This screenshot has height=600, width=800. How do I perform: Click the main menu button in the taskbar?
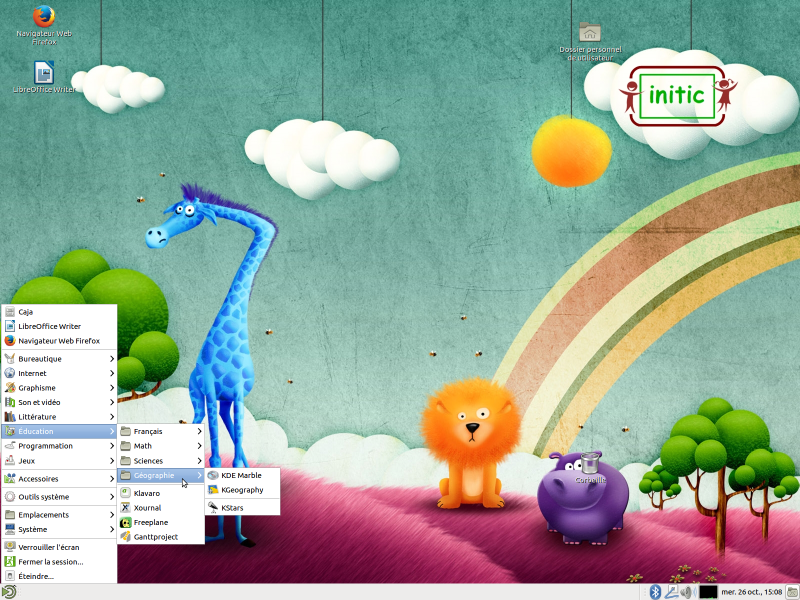pos(9,592)
